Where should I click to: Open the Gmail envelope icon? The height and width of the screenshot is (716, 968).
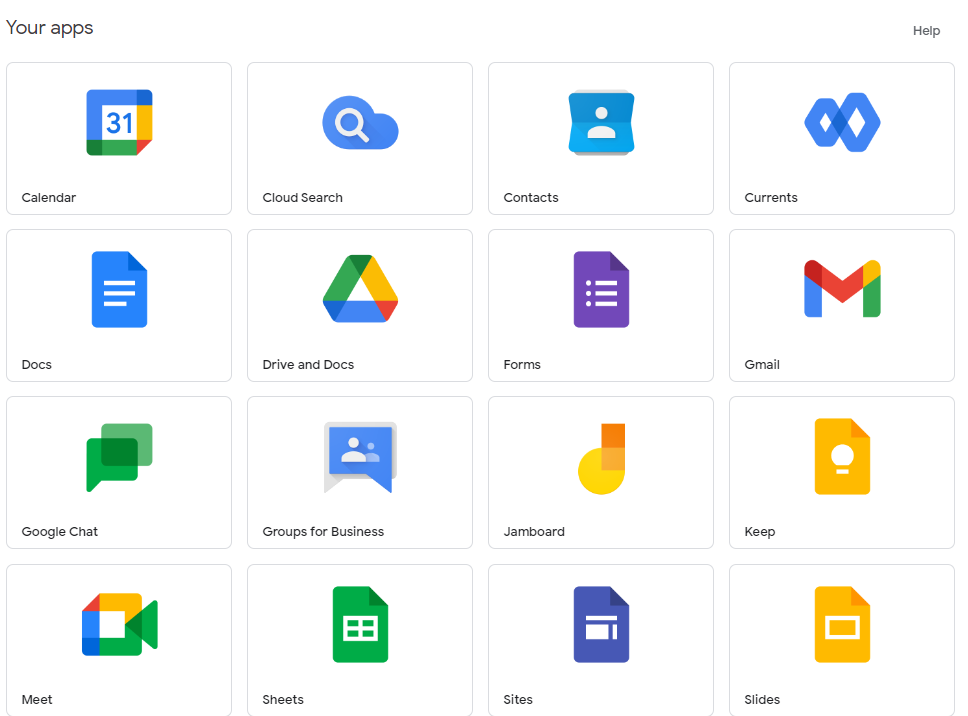[x=842, y=288]
